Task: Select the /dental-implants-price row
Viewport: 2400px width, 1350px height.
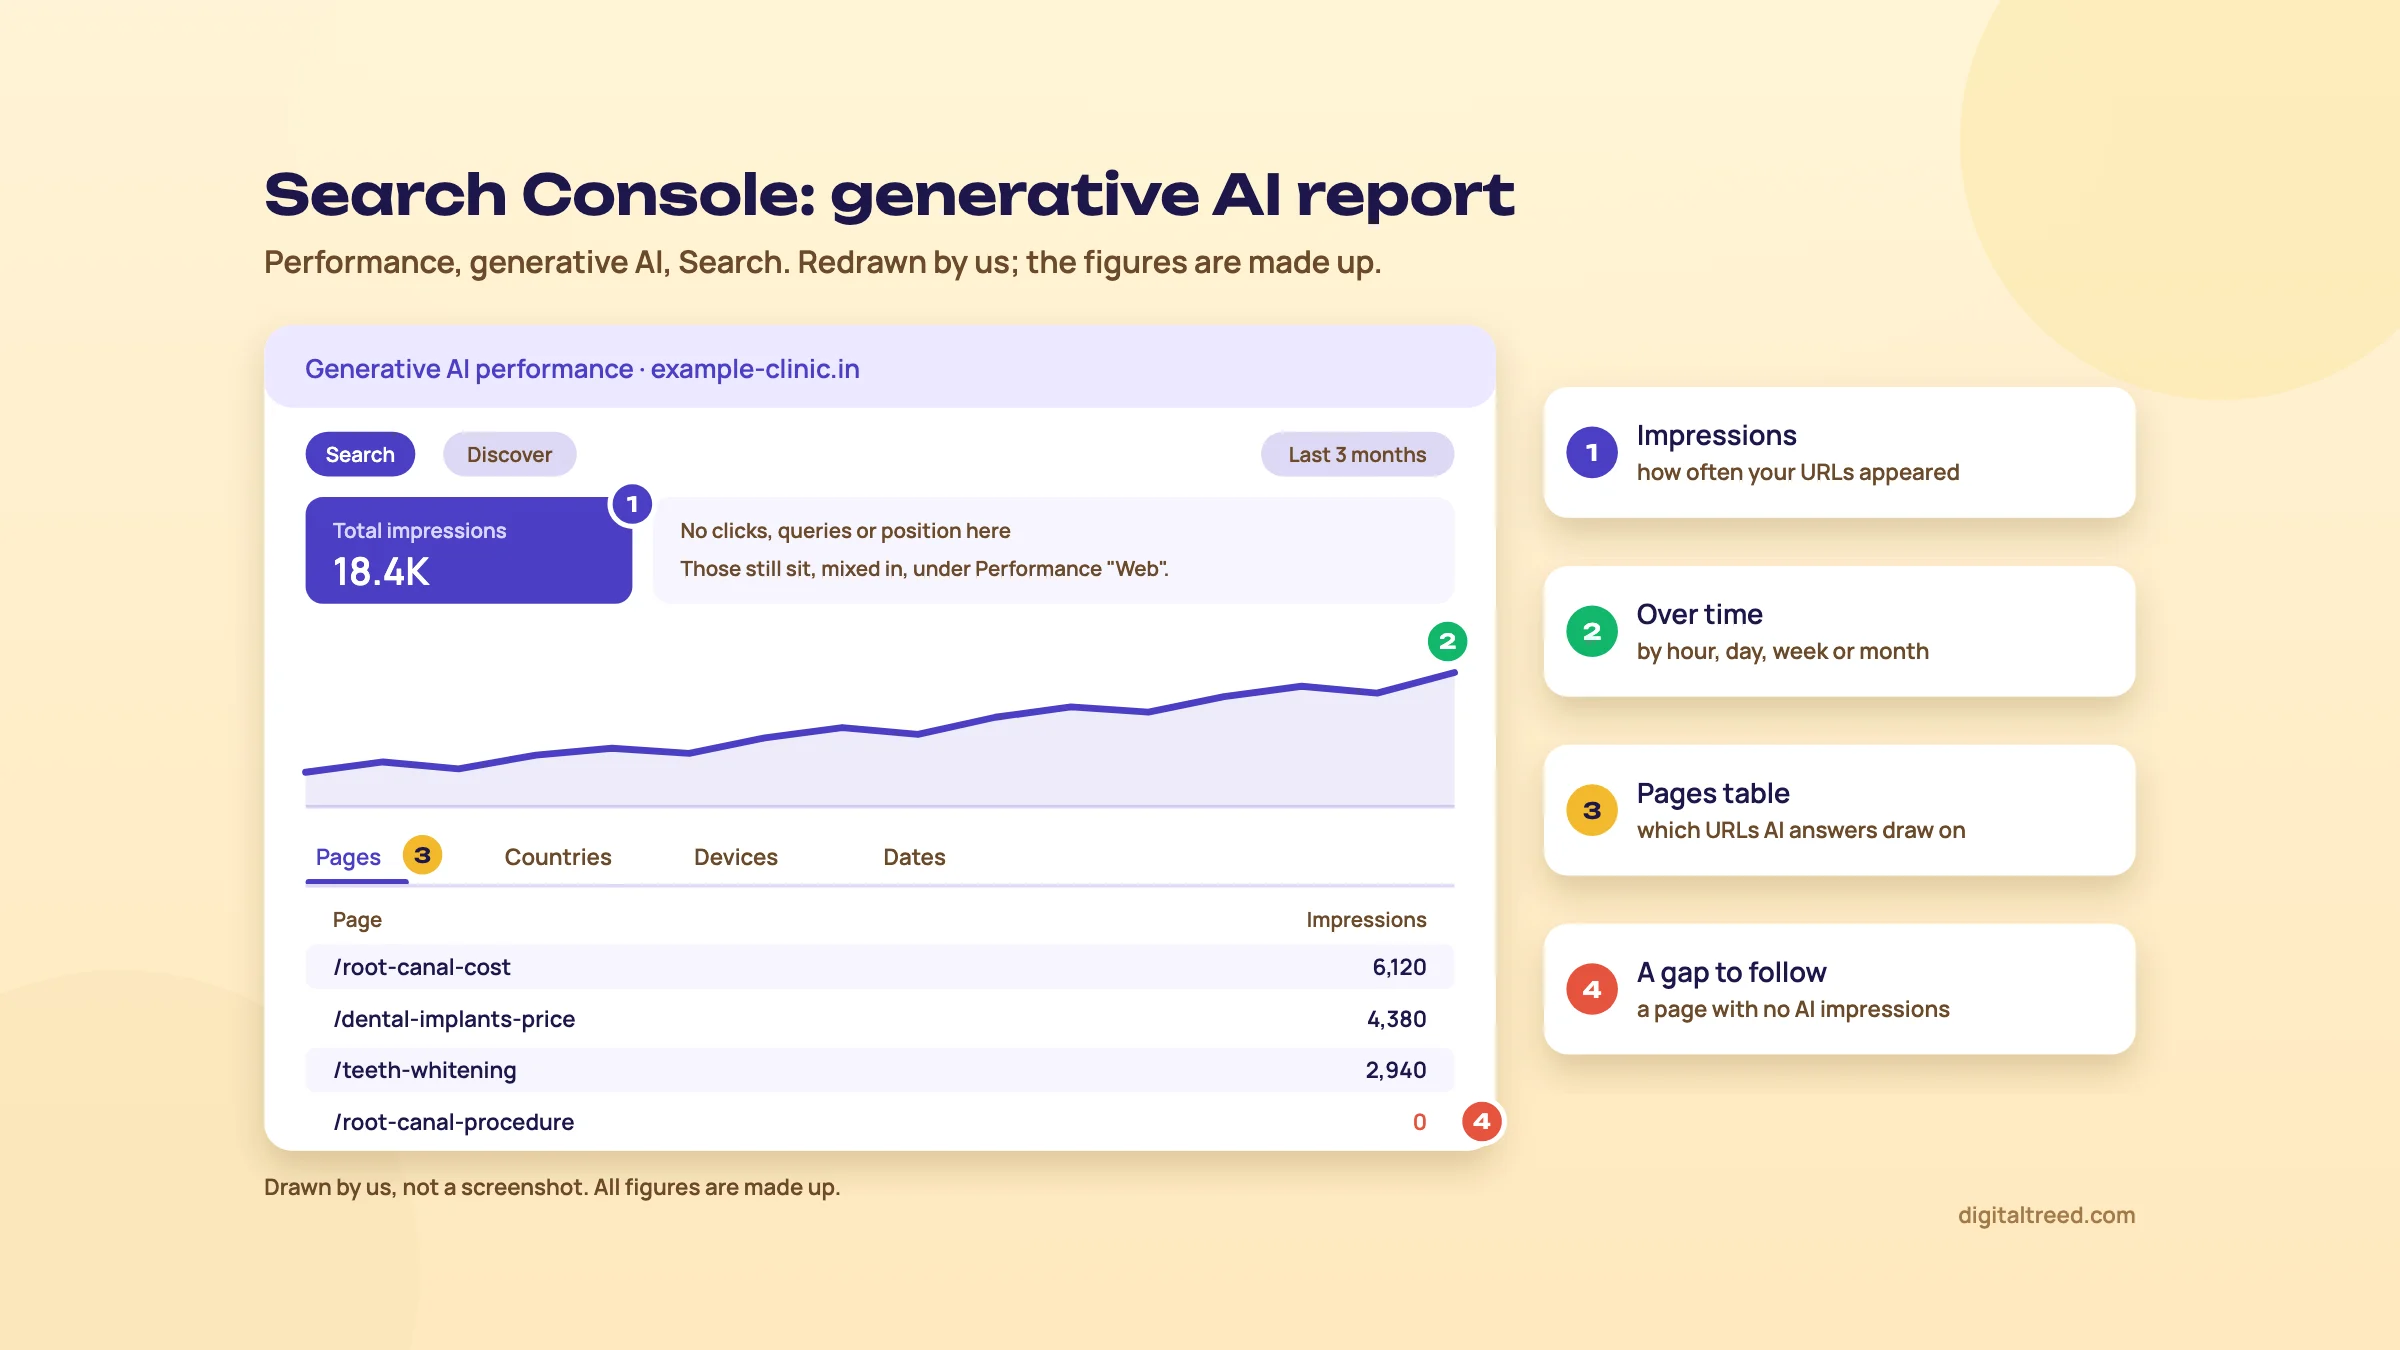Action: click(x=880, y=1019)
